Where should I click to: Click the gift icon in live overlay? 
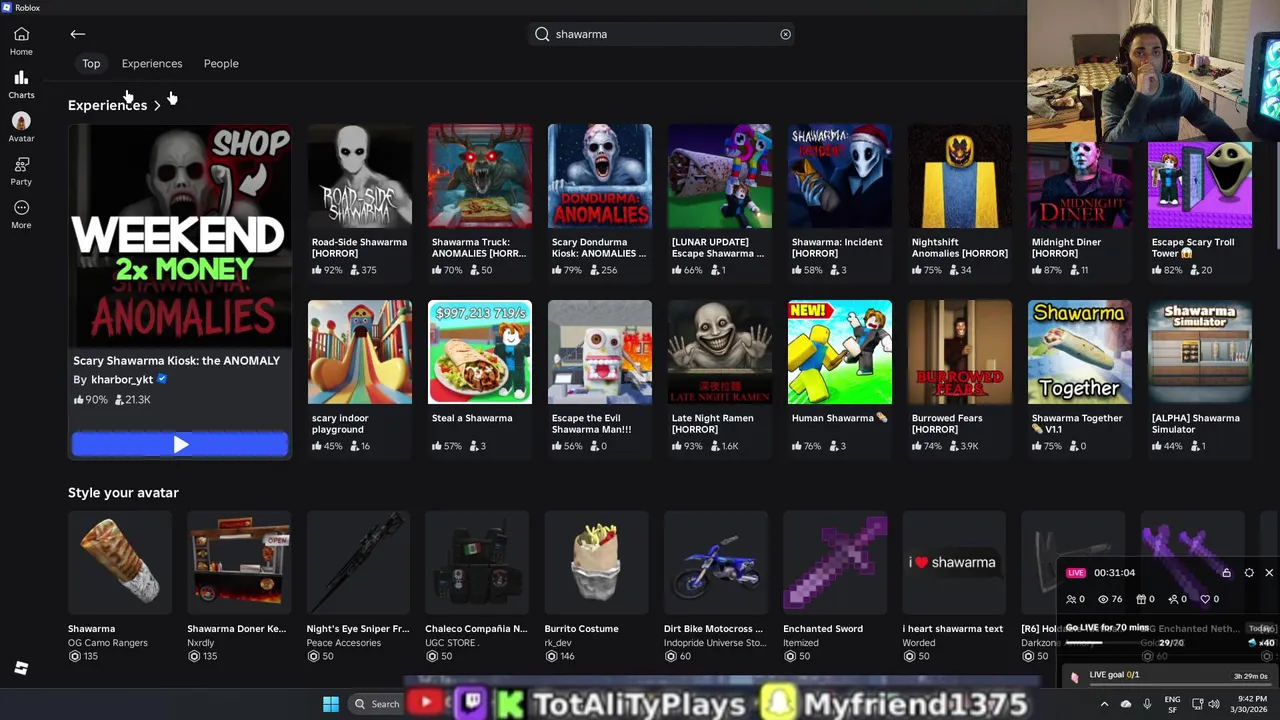click(1141, 599)
